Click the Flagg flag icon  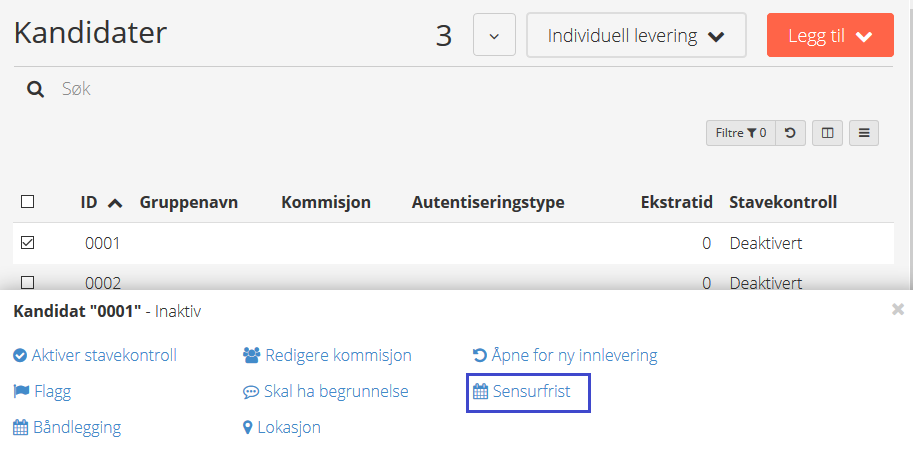[x=21, y=392]
